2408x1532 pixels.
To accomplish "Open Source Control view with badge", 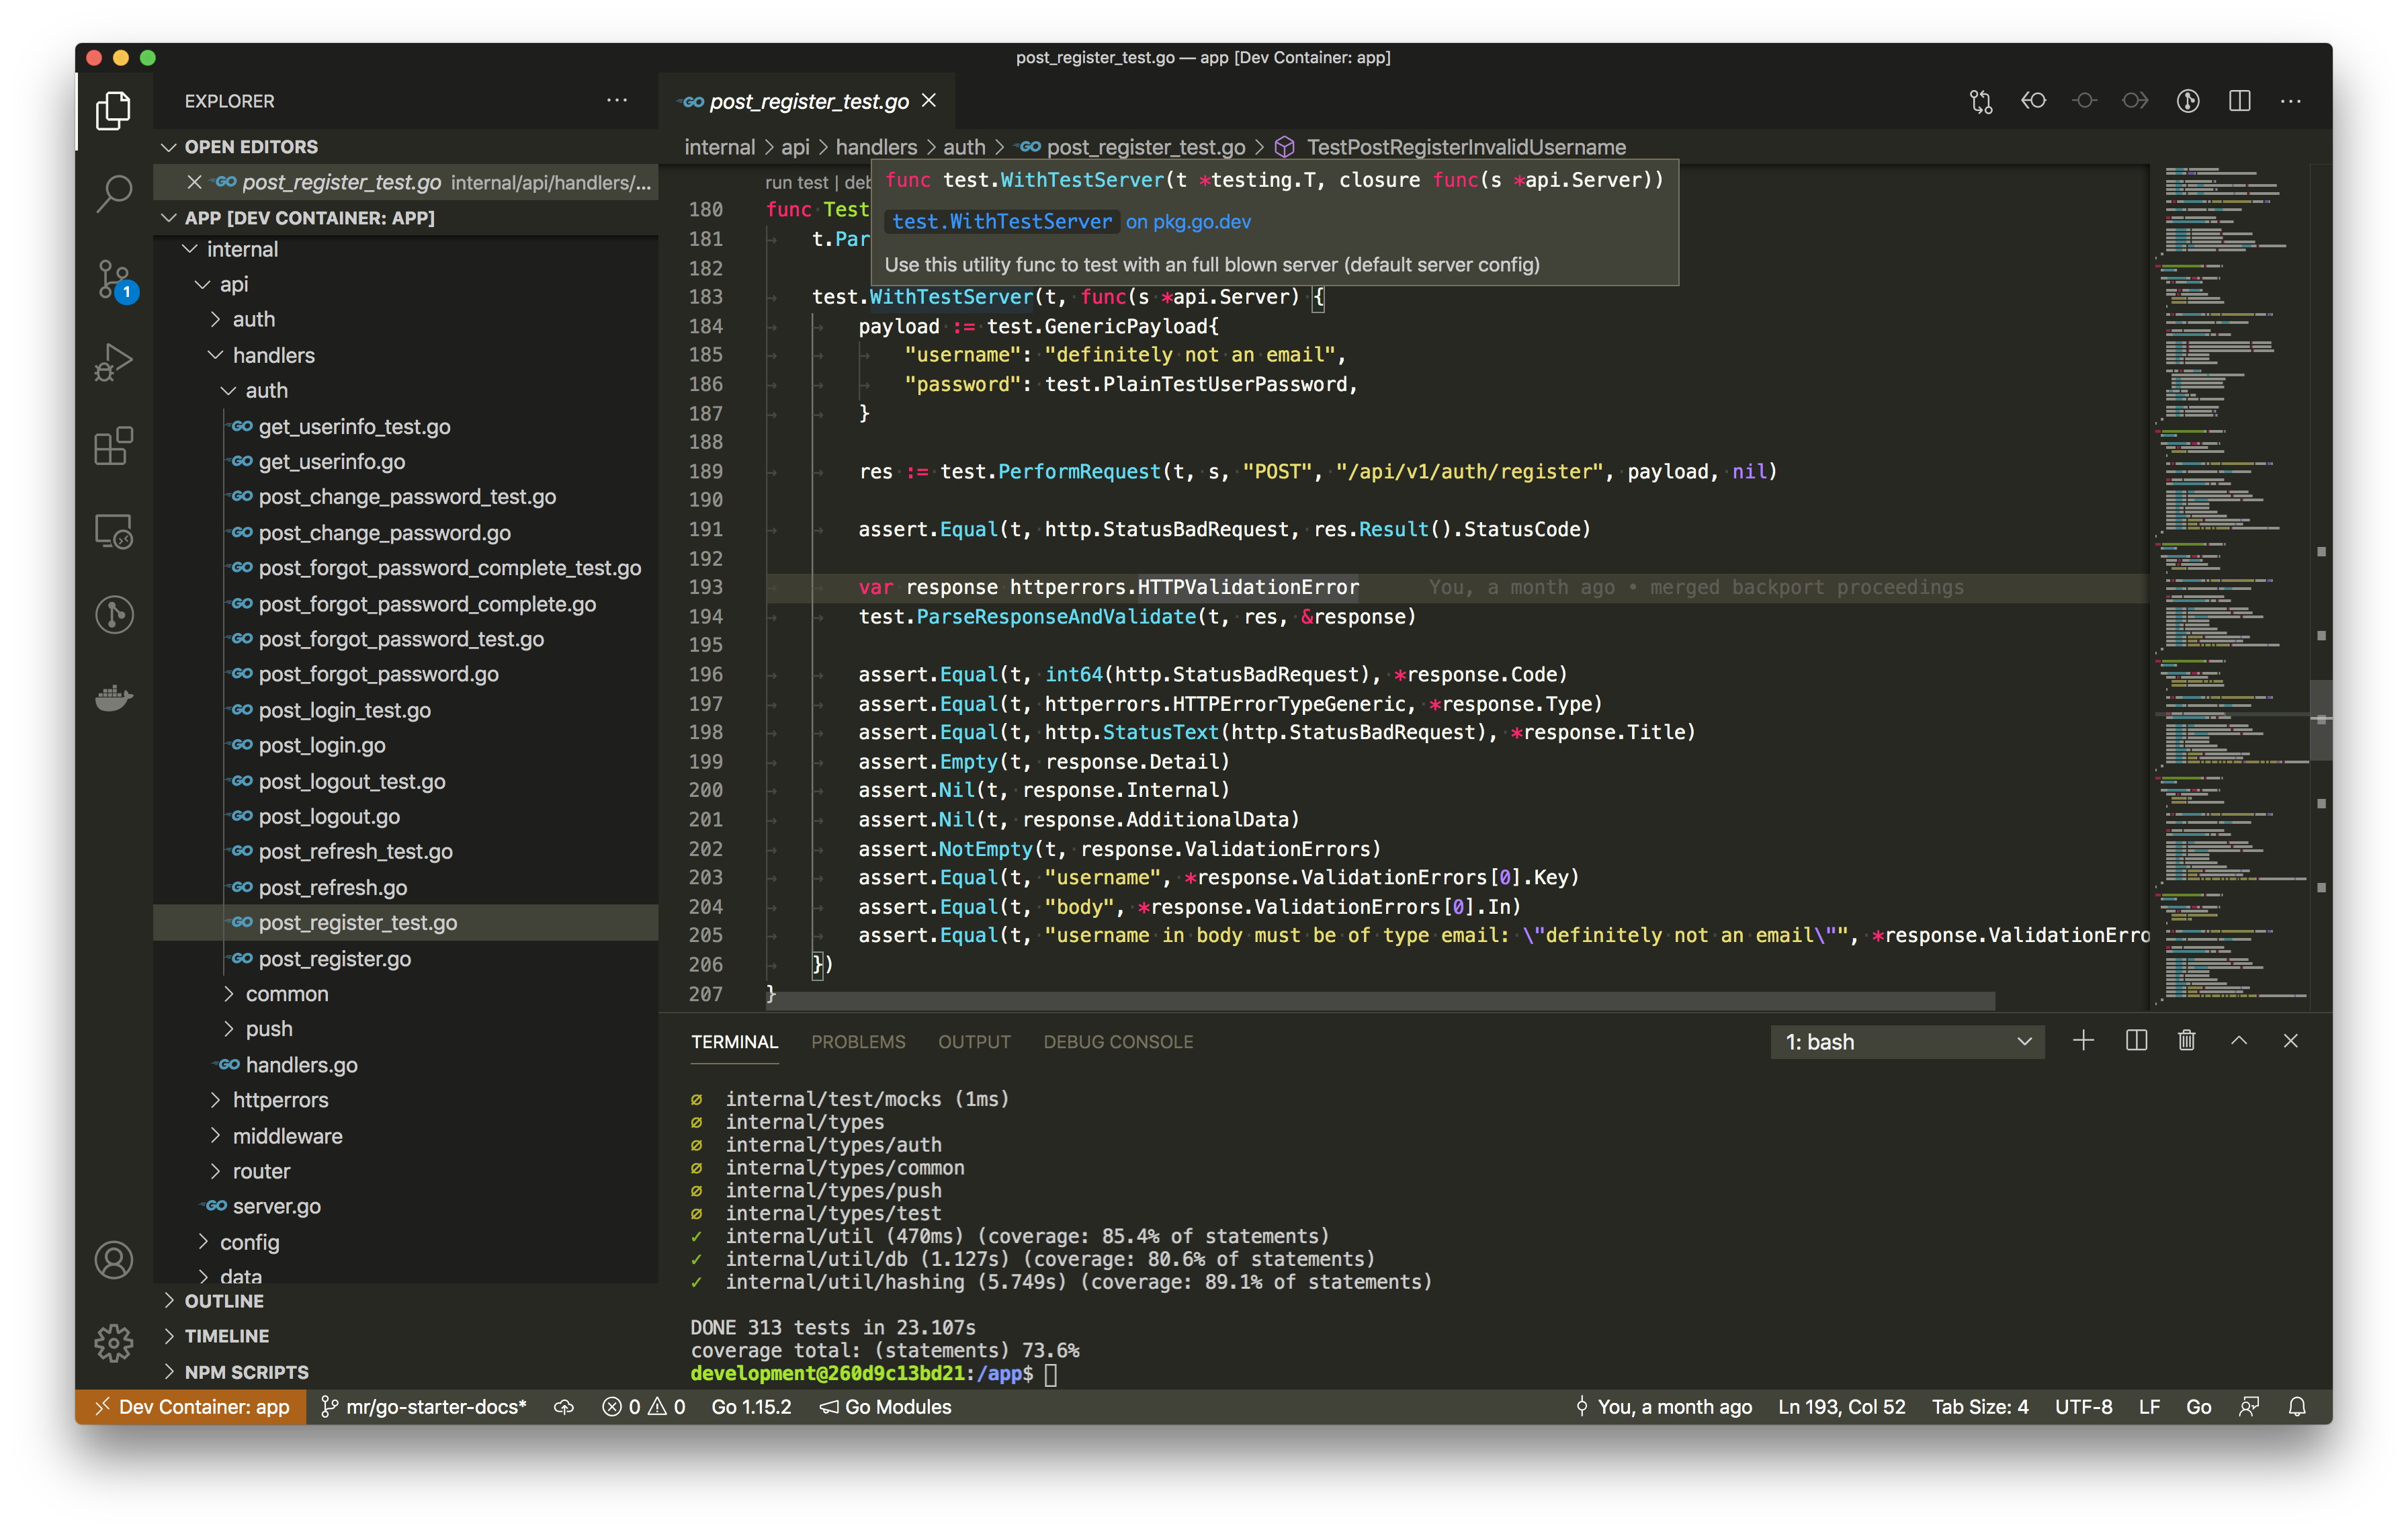I will tap(114, 279).
